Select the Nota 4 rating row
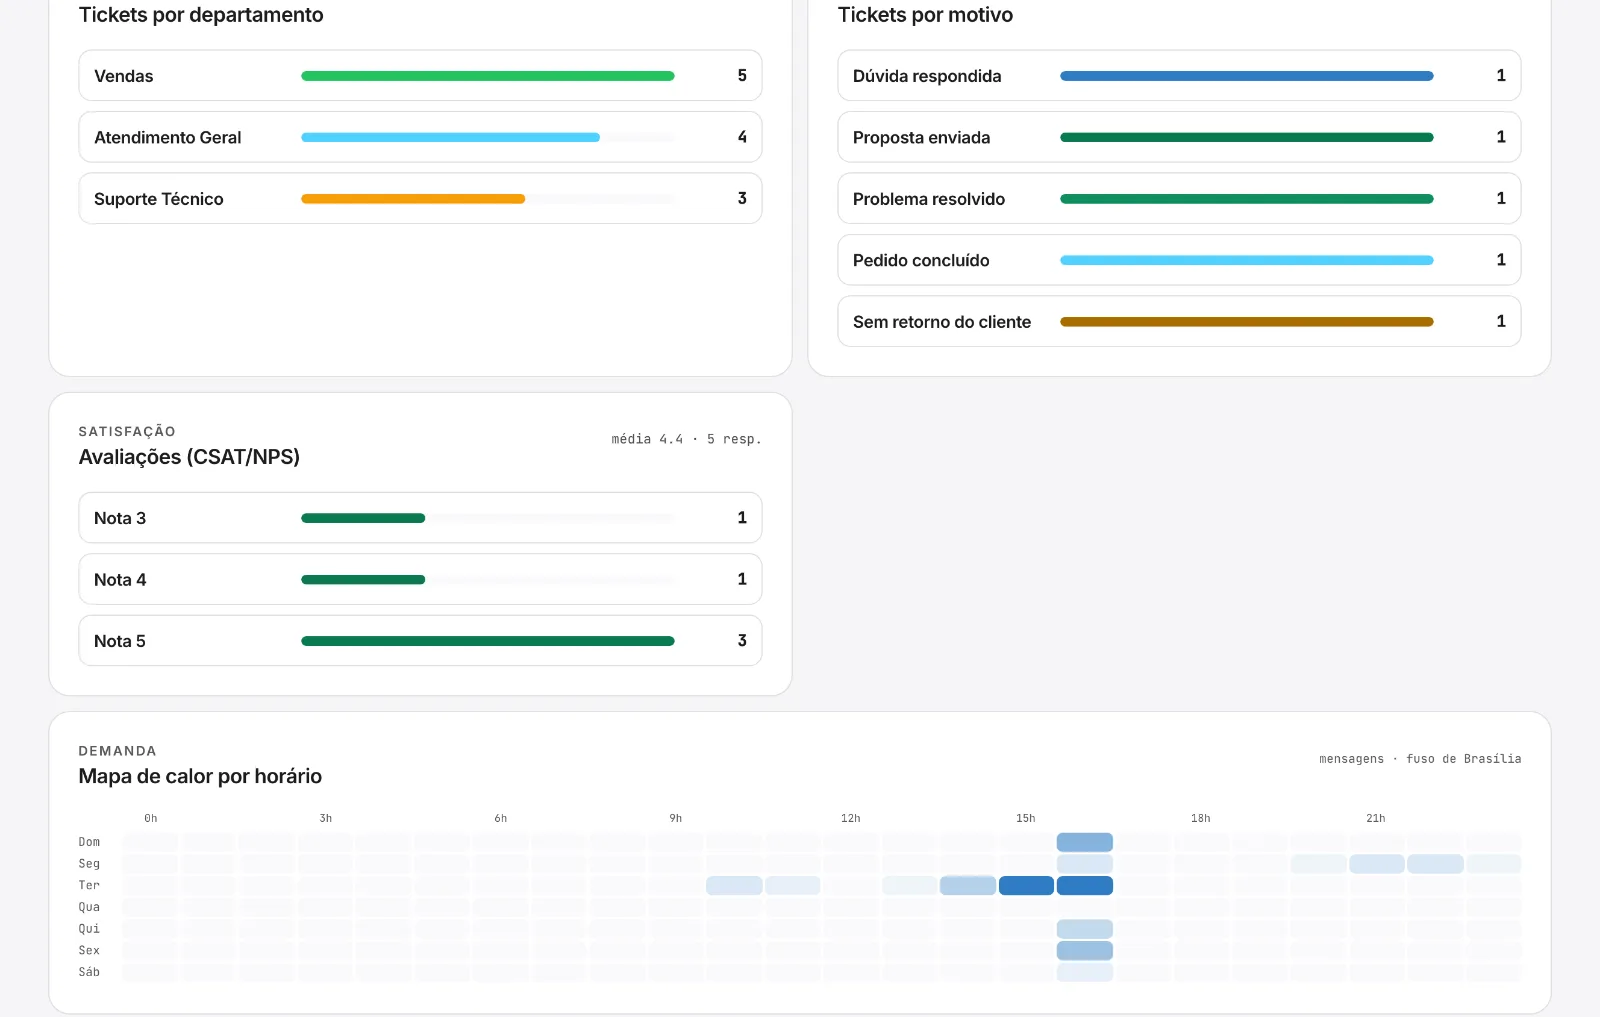Screen dimensions: 1600x1017 click(420, 579)
